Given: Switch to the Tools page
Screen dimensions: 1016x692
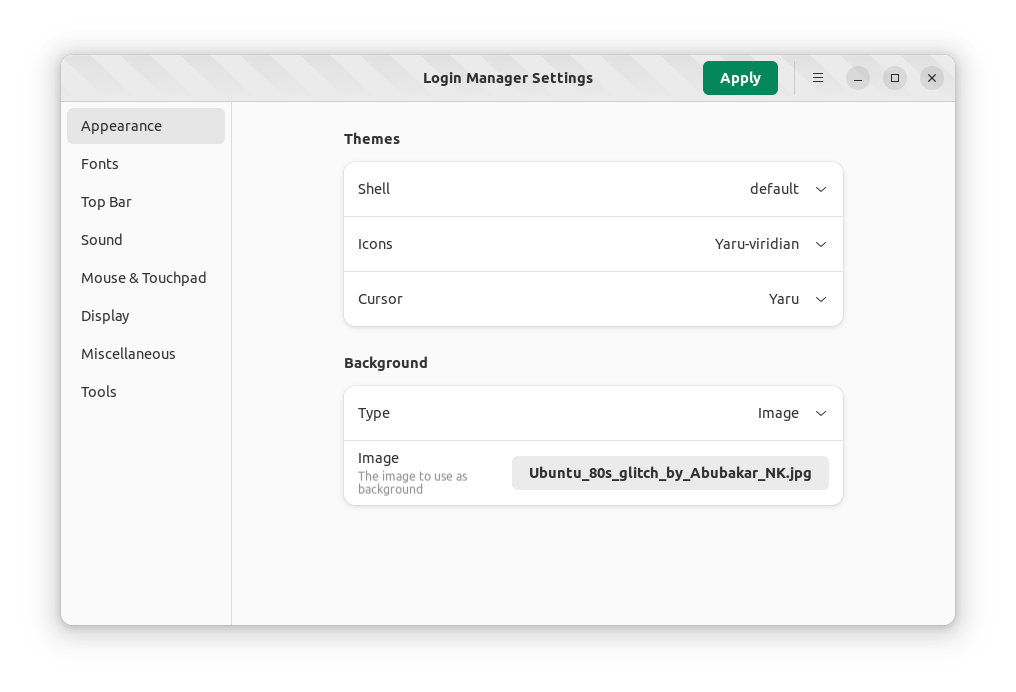Looking at the screenshot, I should pyautogui.click(x=99, y=392).
